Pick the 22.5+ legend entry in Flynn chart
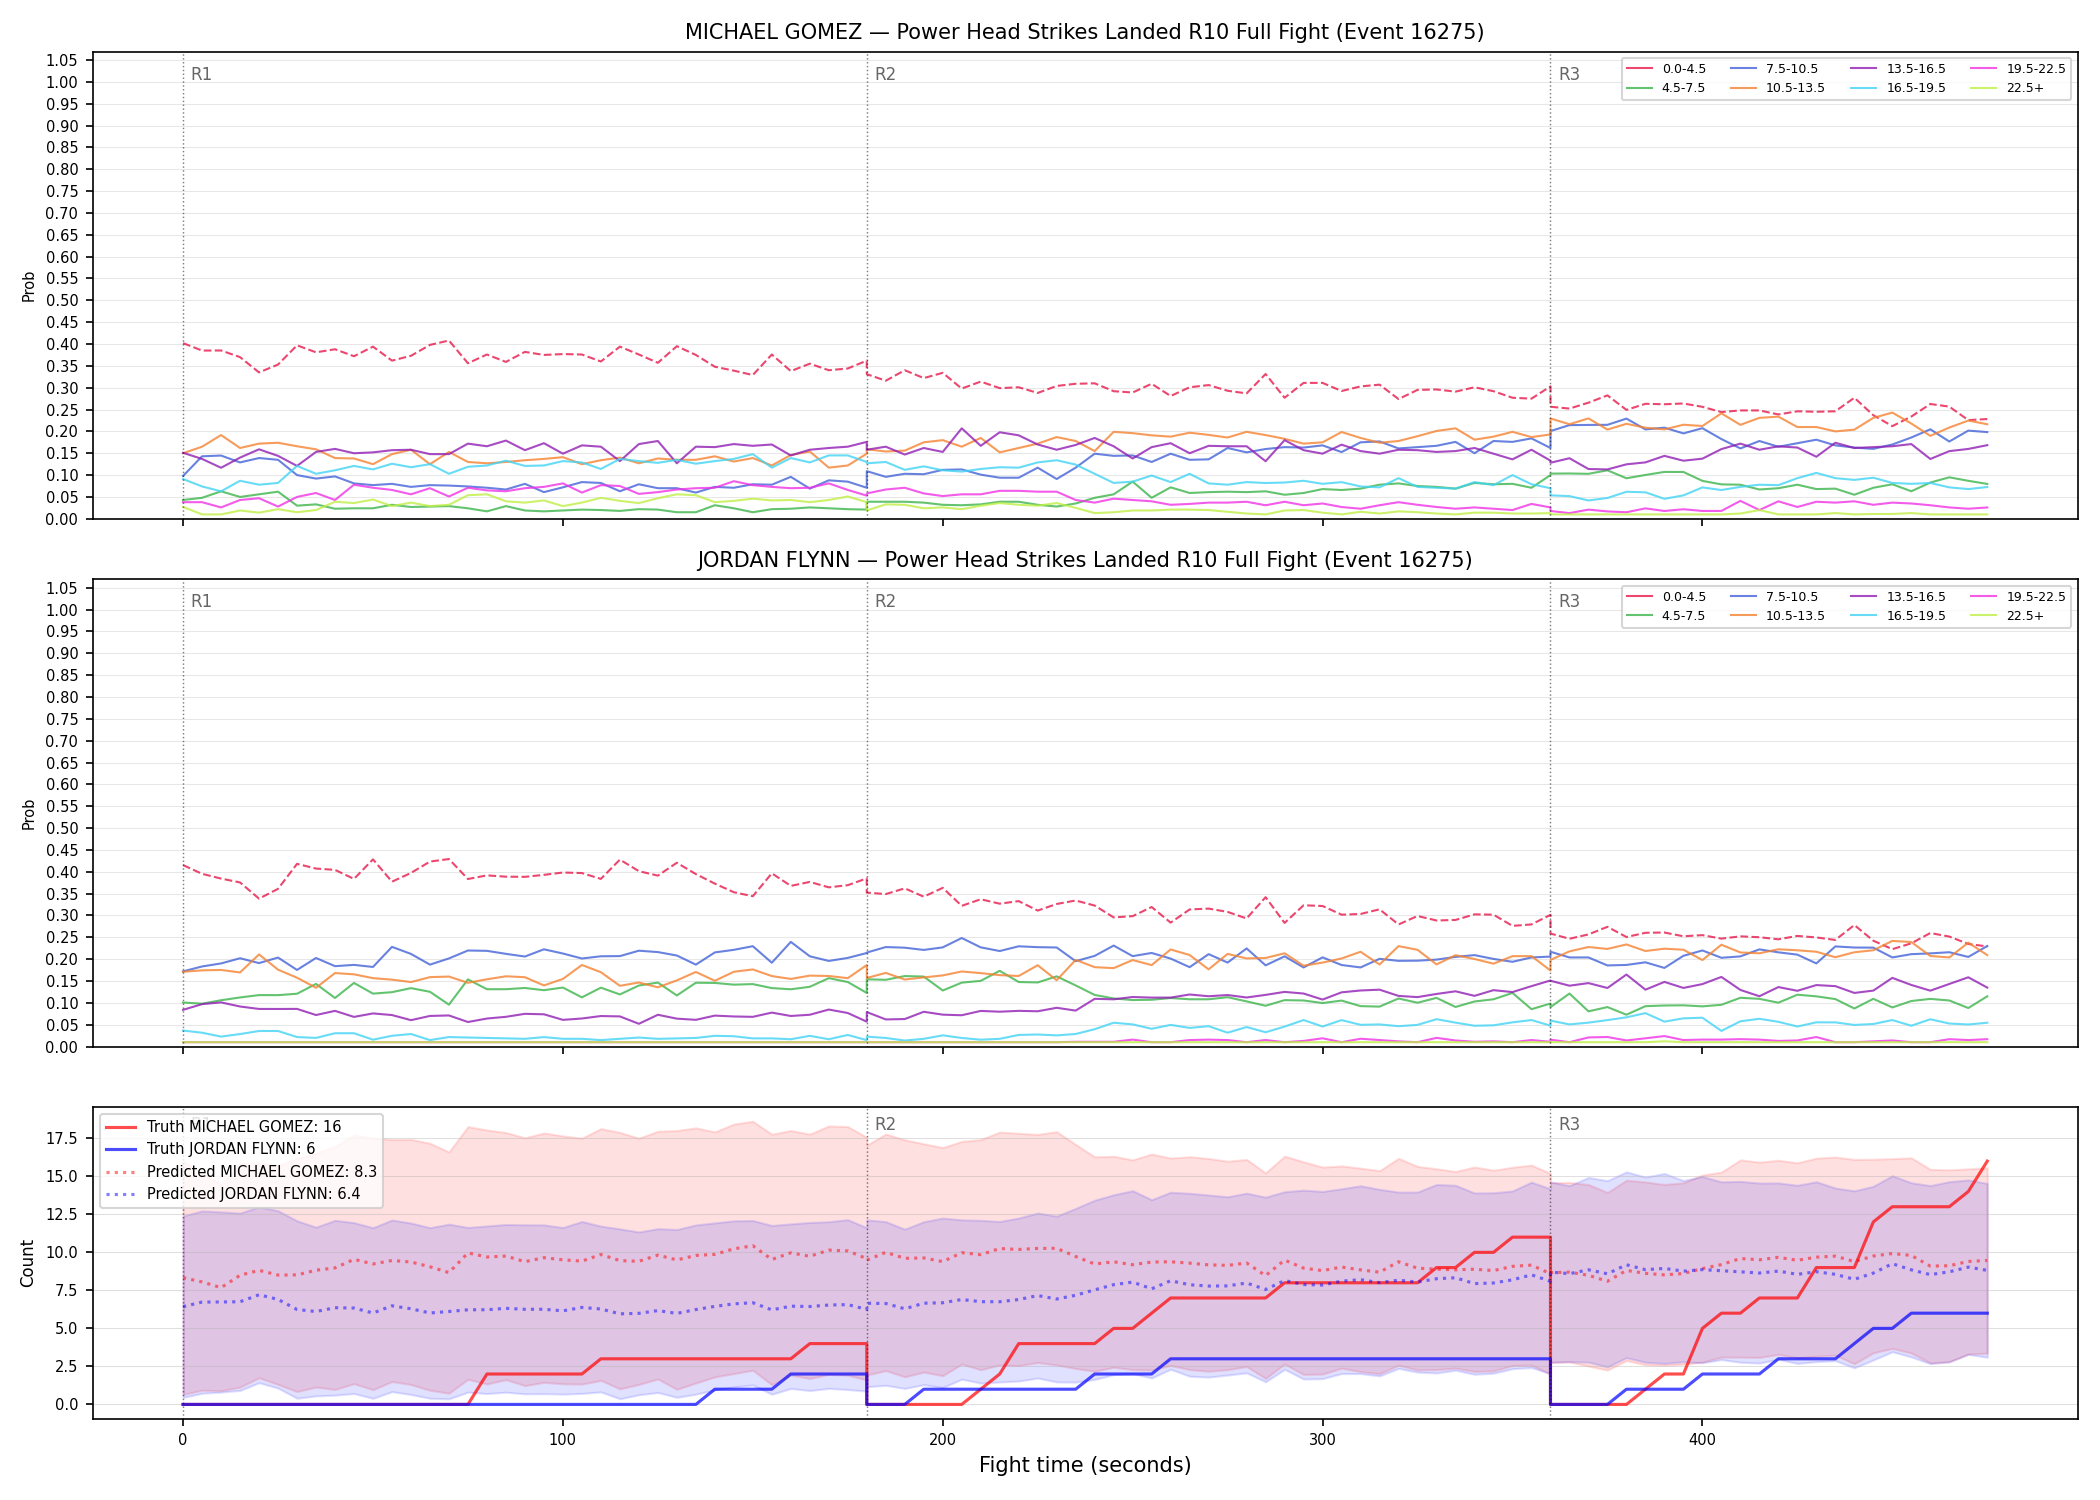The height and width of the screenshot is (1500, 2100). pos(2008,616)
